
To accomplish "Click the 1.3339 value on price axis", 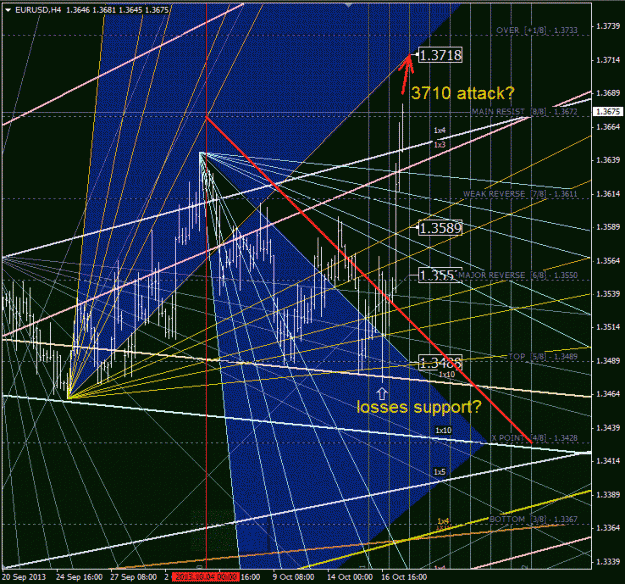I will [608, 561].
